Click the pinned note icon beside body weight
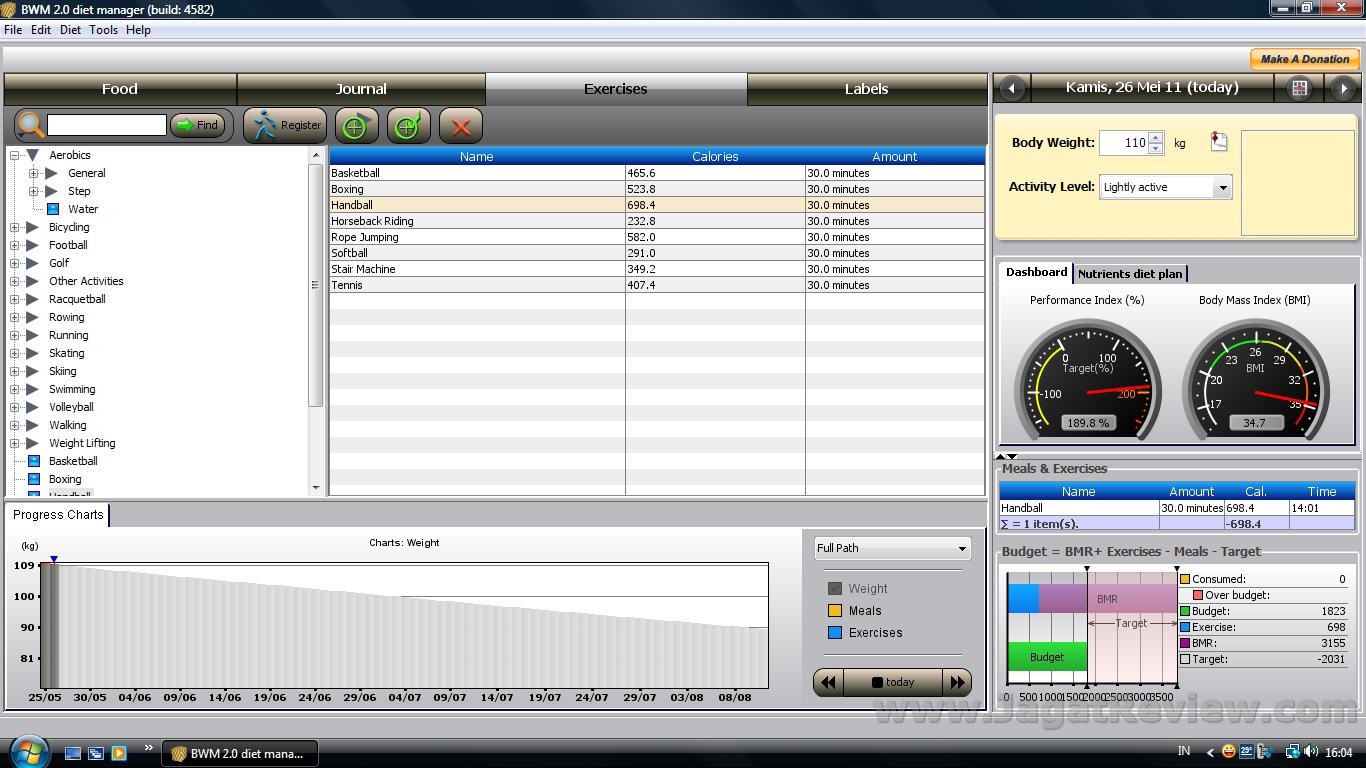The image size is (1366, 768). pyautogui.click(x=1218, y=141)
